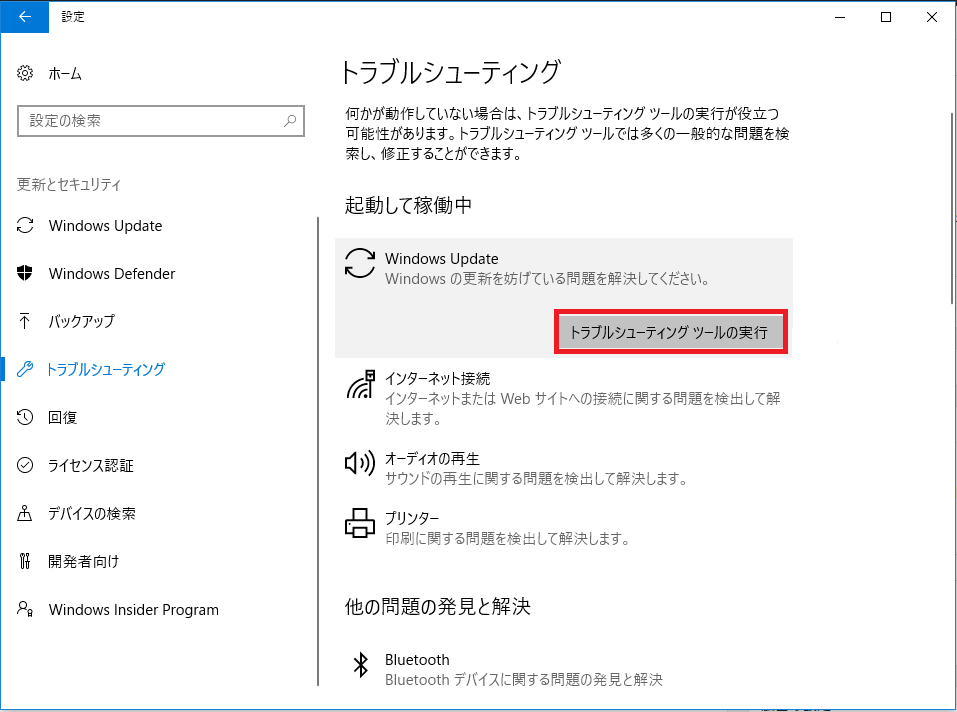Select the バックアップ (Backup) icon

point(25,321)
